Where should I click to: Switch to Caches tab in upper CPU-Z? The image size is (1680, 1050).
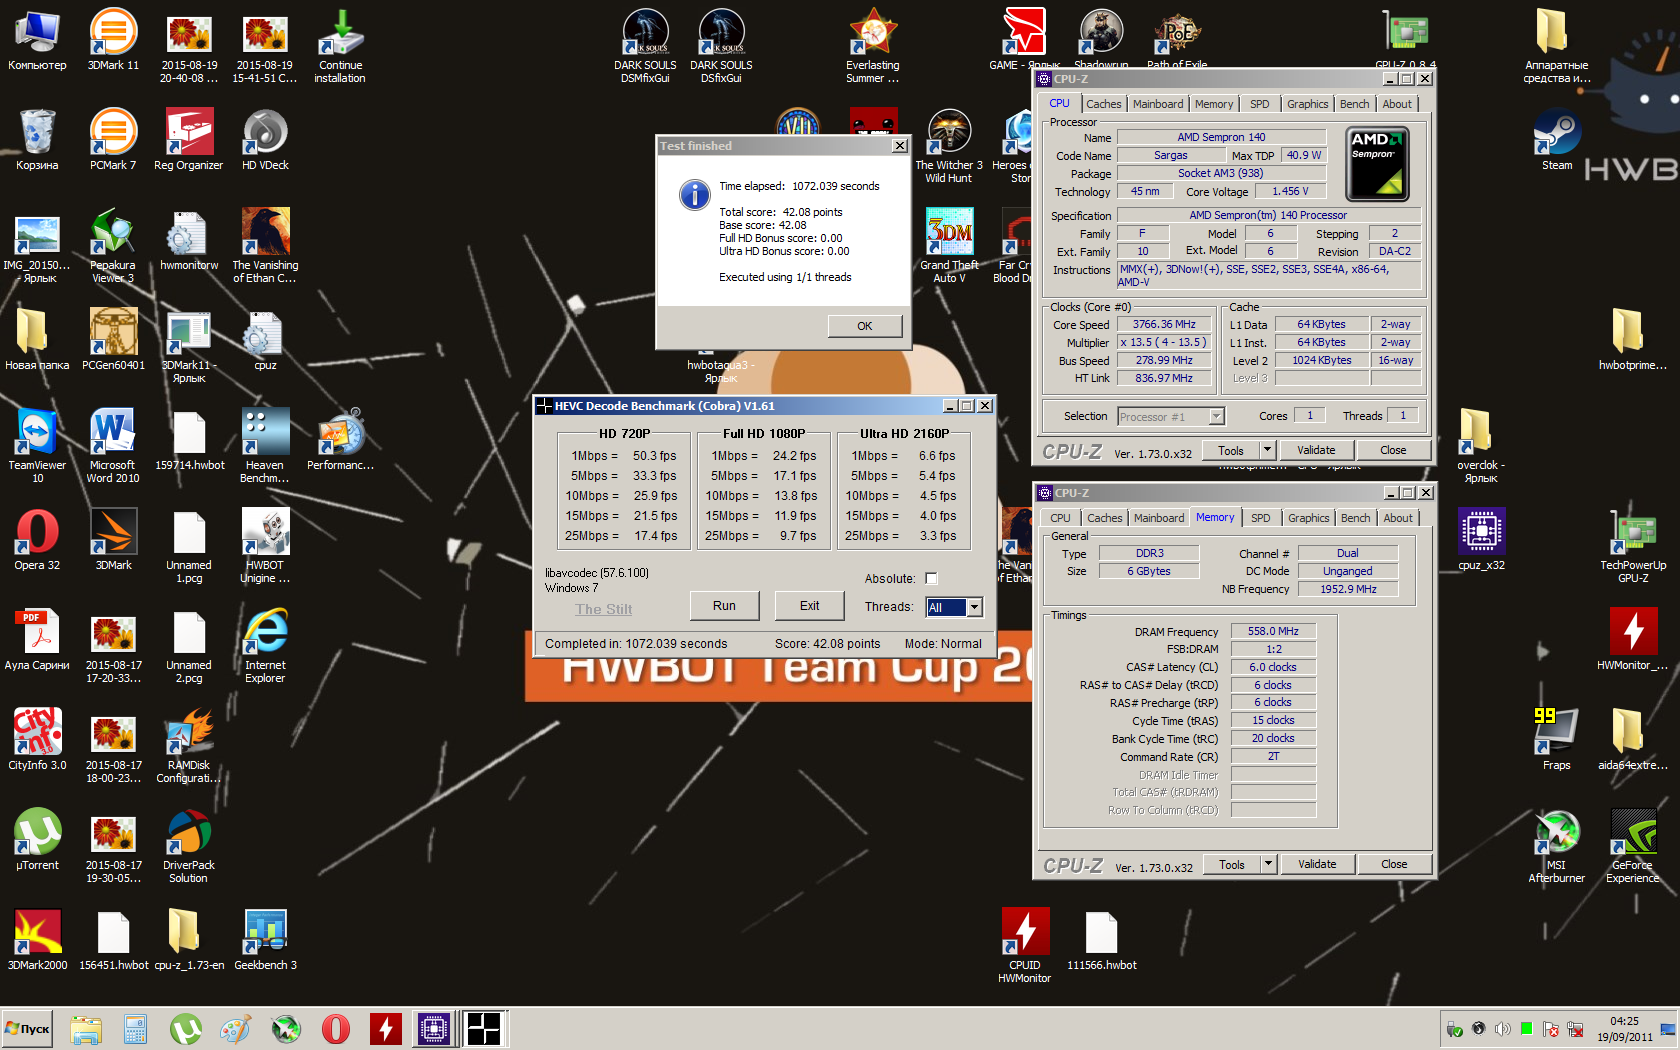(x=1103, y=104)
